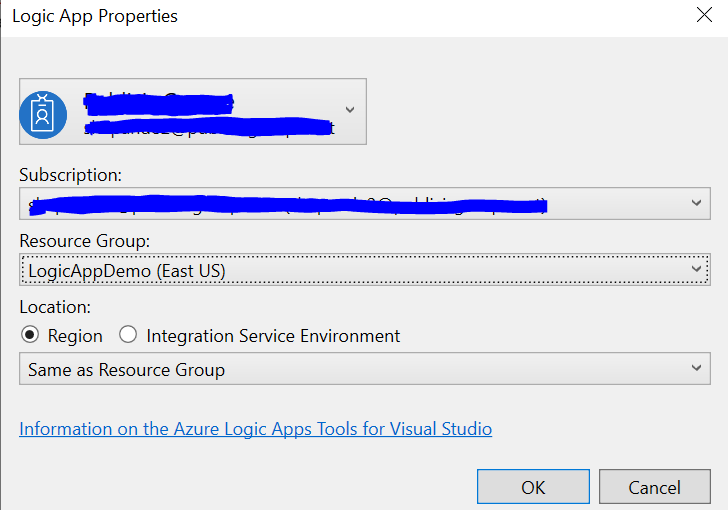
Task: Open the Subscription dropdown
Action: coord(364,203)
